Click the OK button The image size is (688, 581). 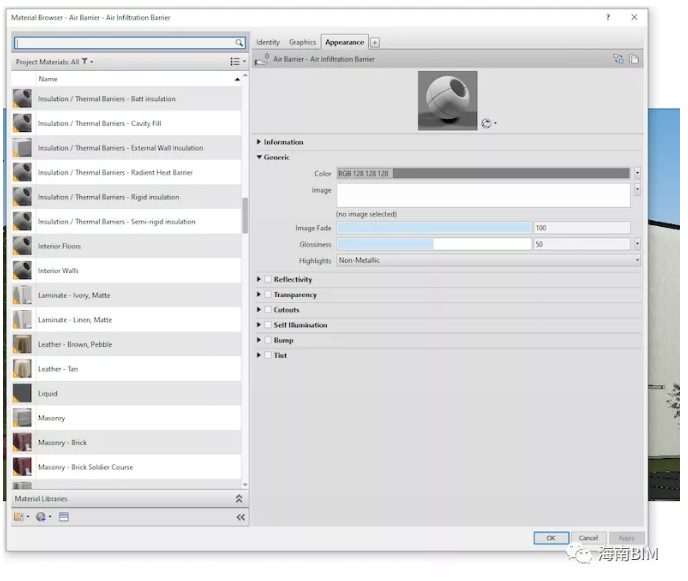click(551, 538)
